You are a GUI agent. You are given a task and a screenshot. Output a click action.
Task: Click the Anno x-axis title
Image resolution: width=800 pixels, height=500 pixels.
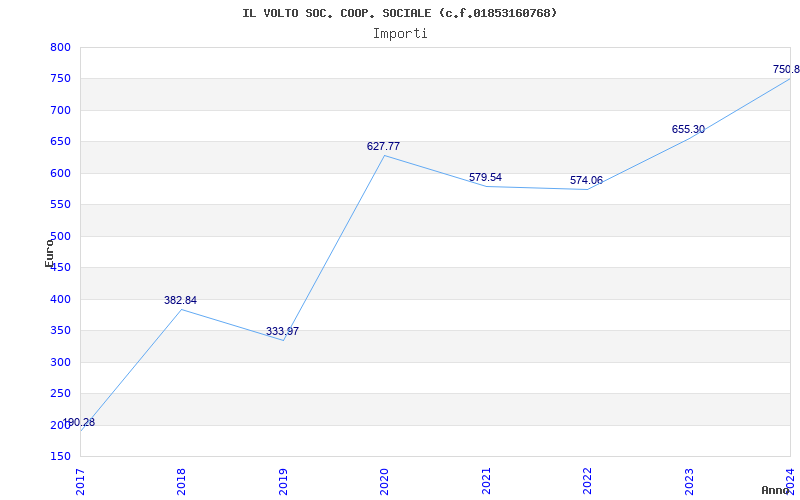(x=776, y=490)
